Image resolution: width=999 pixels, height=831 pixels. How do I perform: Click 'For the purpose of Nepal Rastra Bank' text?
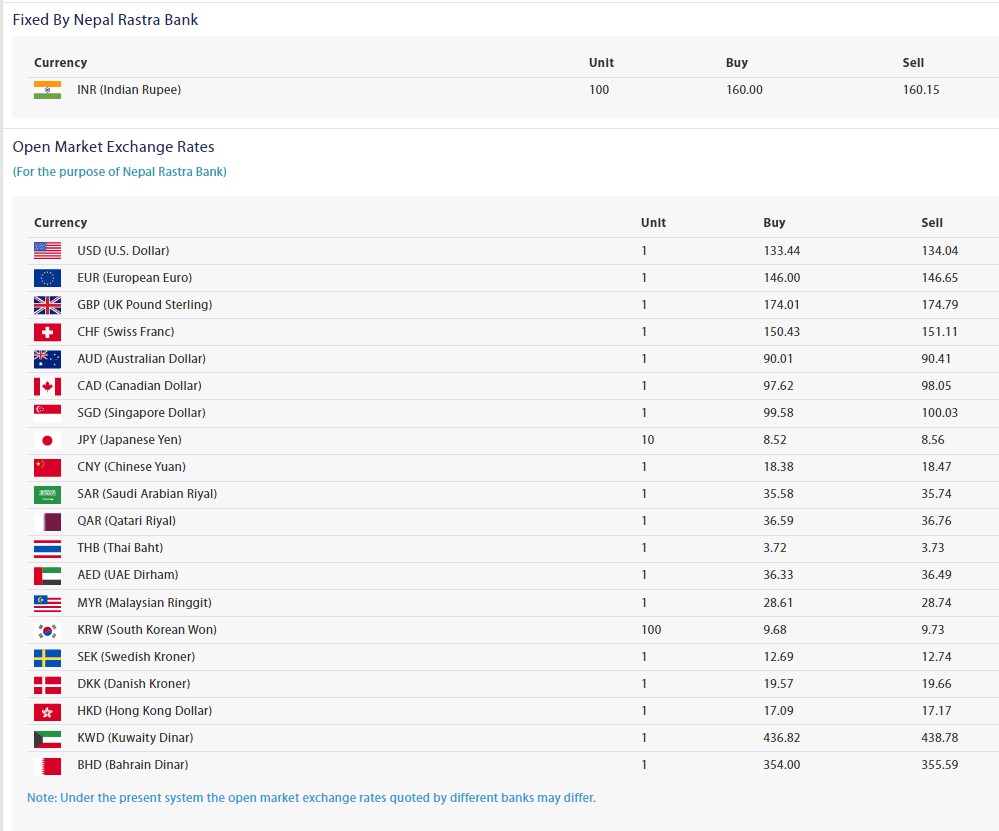pyautogui.click(x=120, y=172)
